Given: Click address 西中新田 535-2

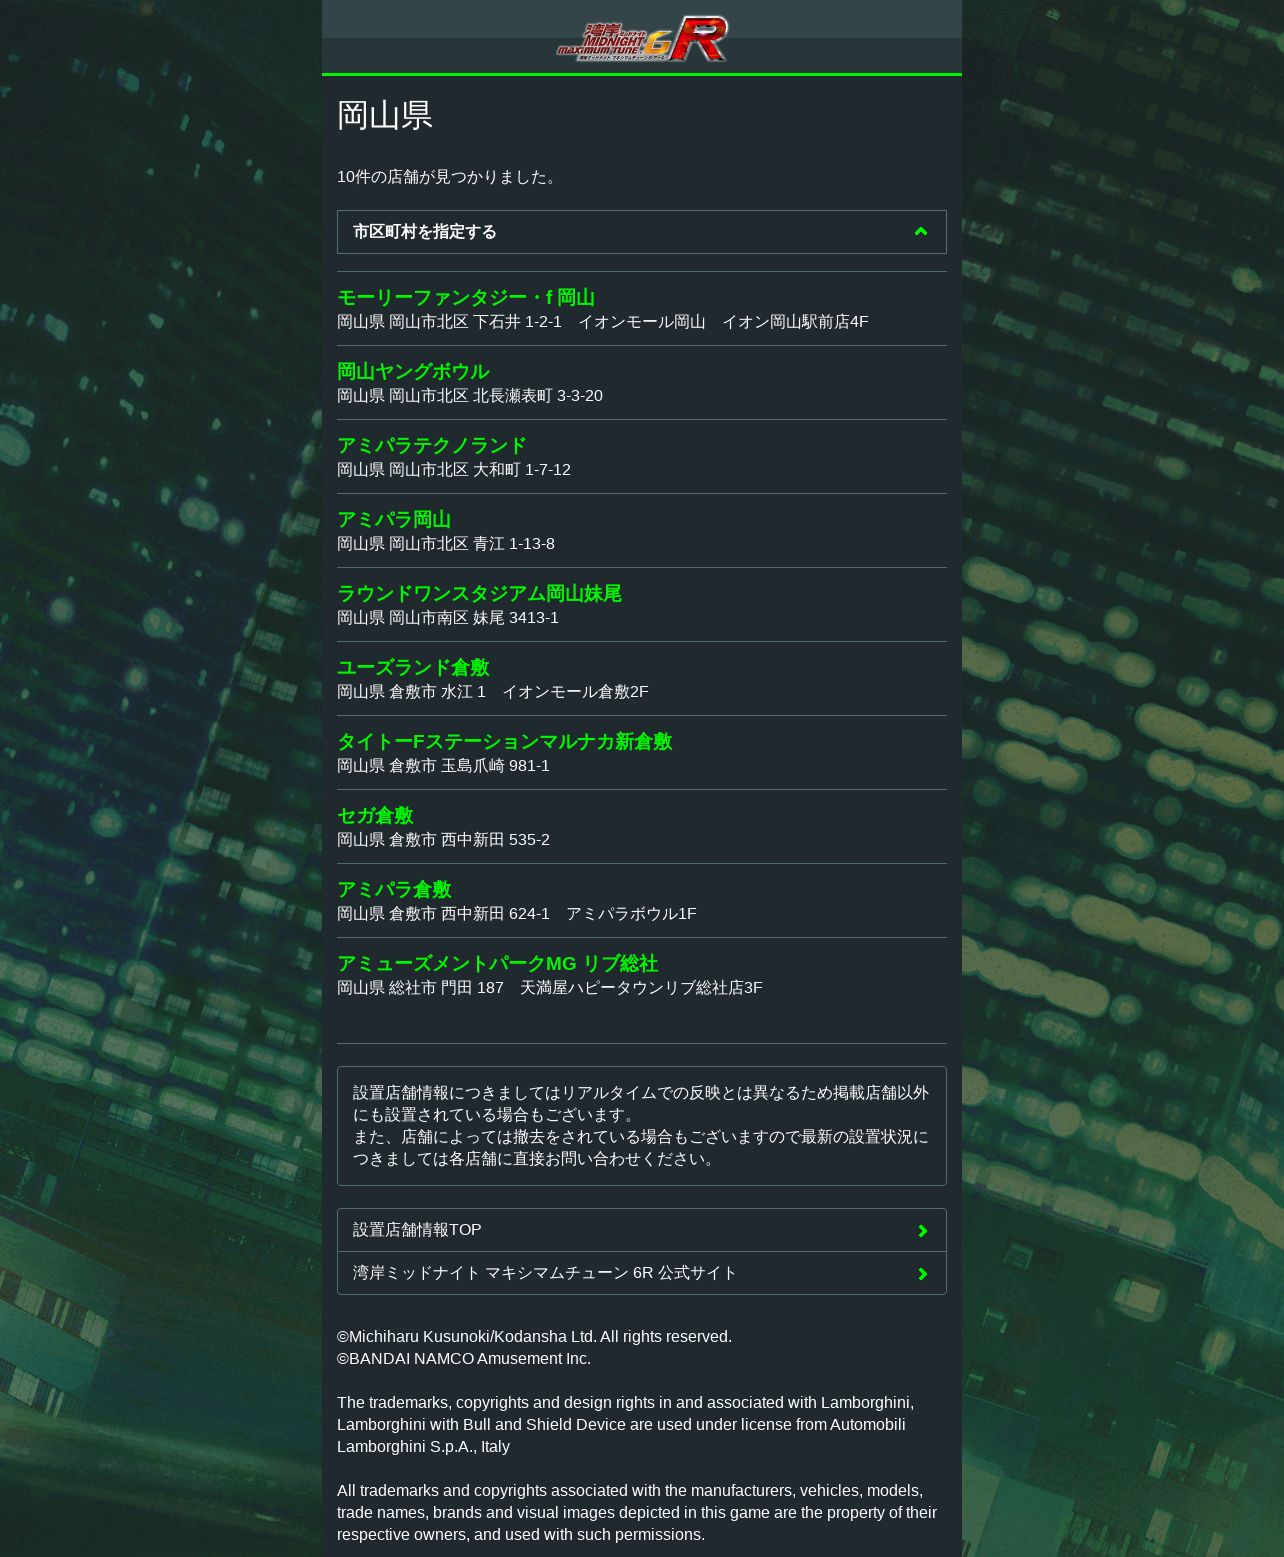Looking at the screenshot, I should pyautogui.click(x=443, y=840).
